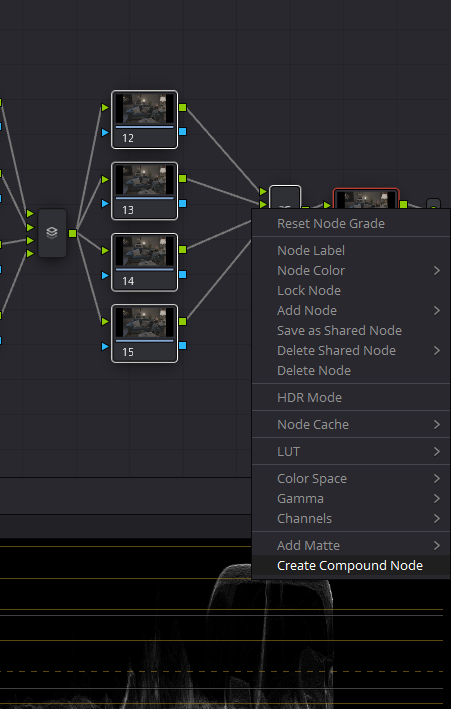The width and height of the screenshot is (451, 709).
Task: Click blue key input of node 15
Action: (105, 346)
